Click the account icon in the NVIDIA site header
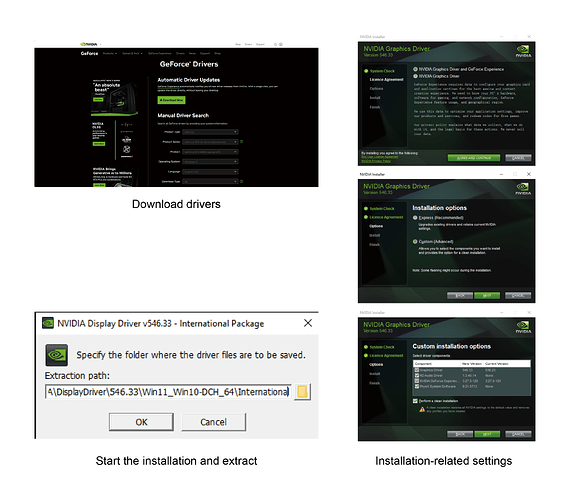Screen dimensions: 571x500 [281, 44]
